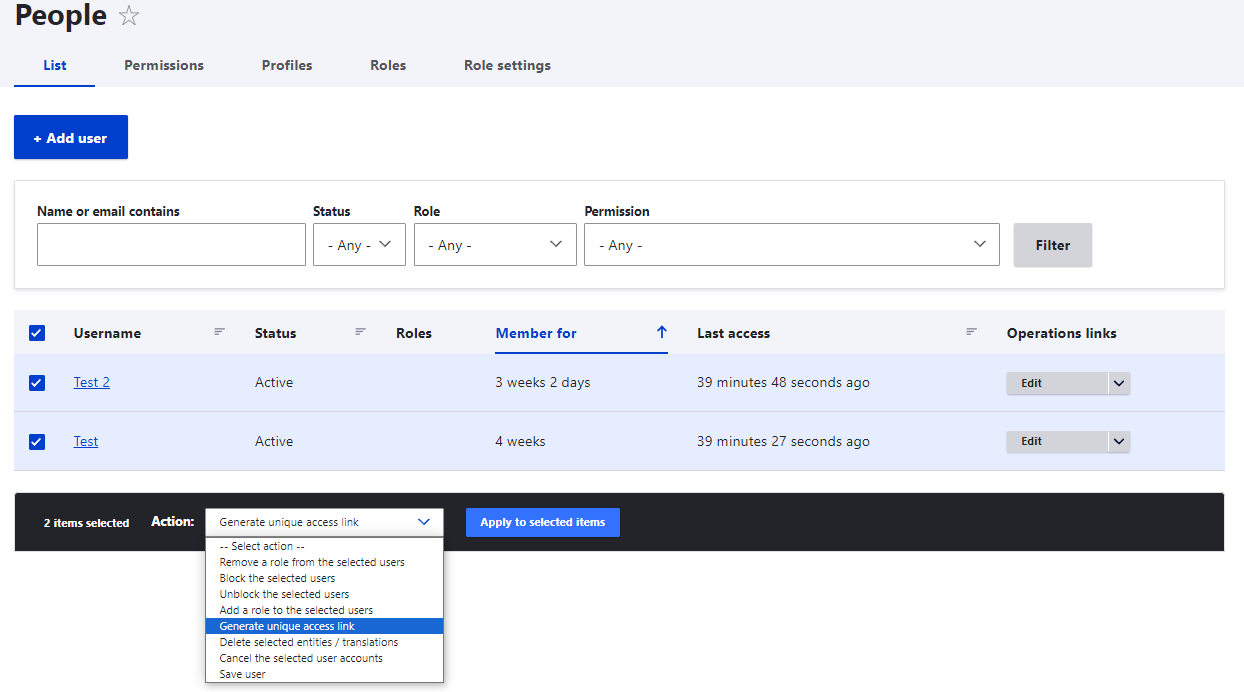1244x692 pixels.
Task: Click the sort icon in Last access column
Action: click(x=970, y=332)
